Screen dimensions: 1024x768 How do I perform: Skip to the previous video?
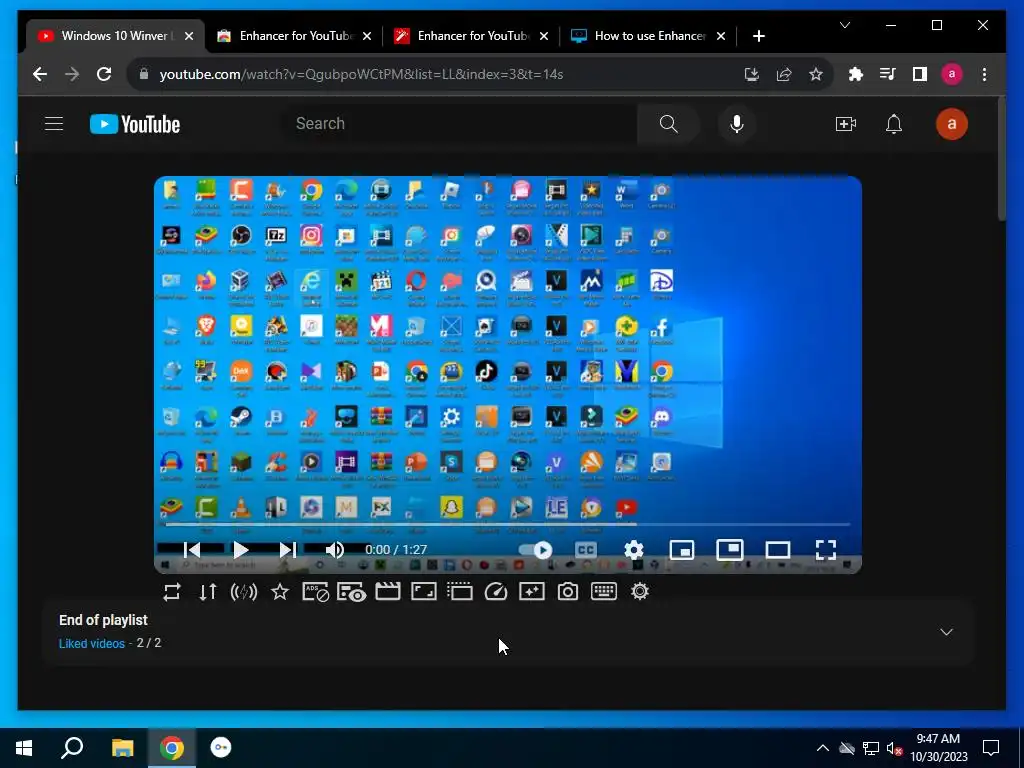192,550
